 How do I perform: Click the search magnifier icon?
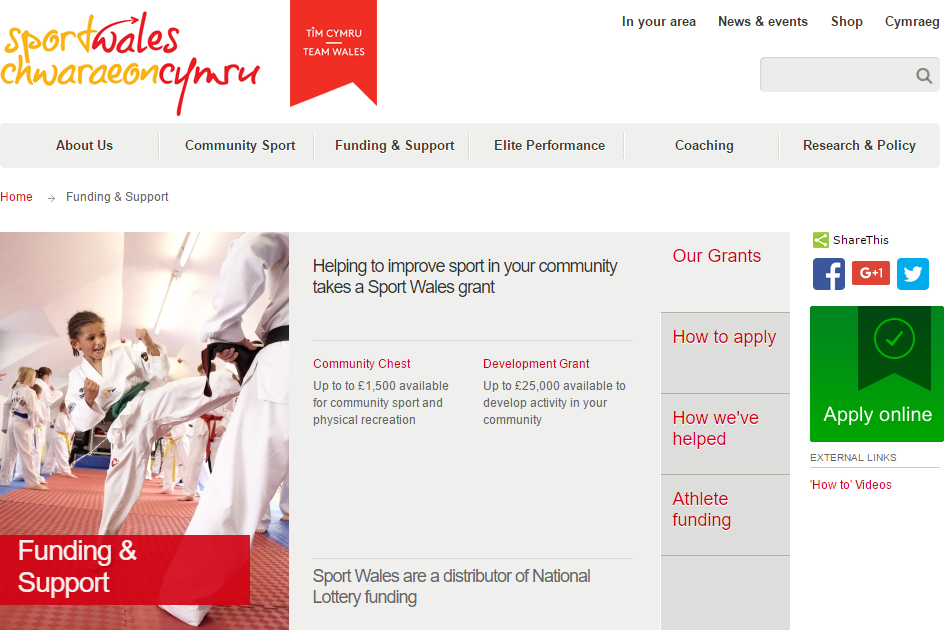(x=923, y=75)
